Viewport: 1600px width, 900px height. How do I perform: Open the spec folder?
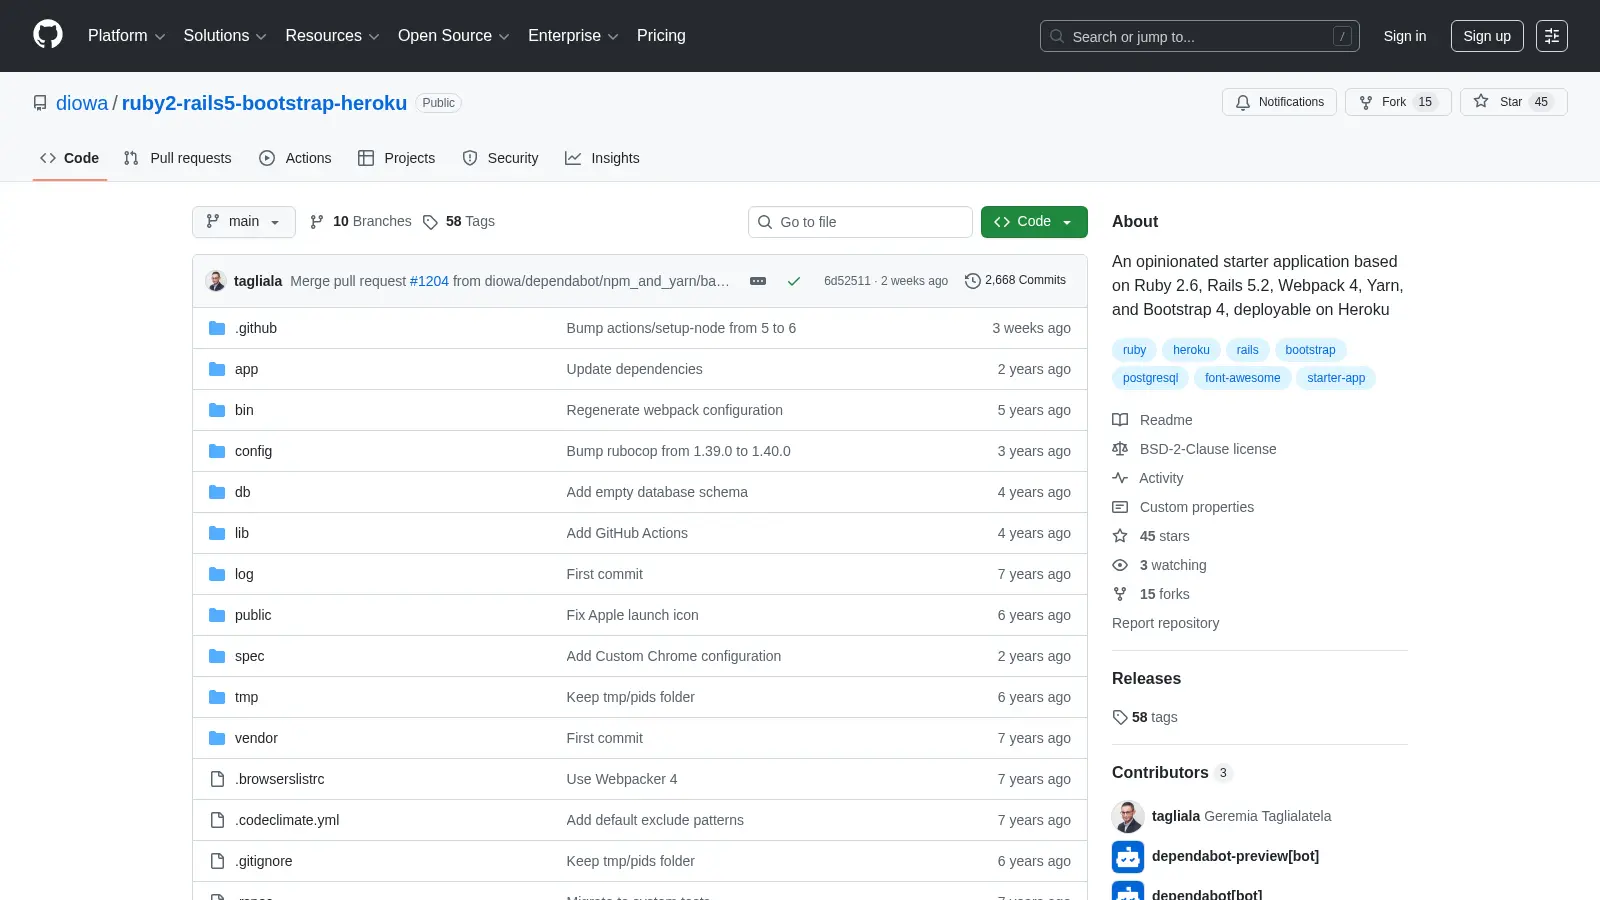pos(250,656)
